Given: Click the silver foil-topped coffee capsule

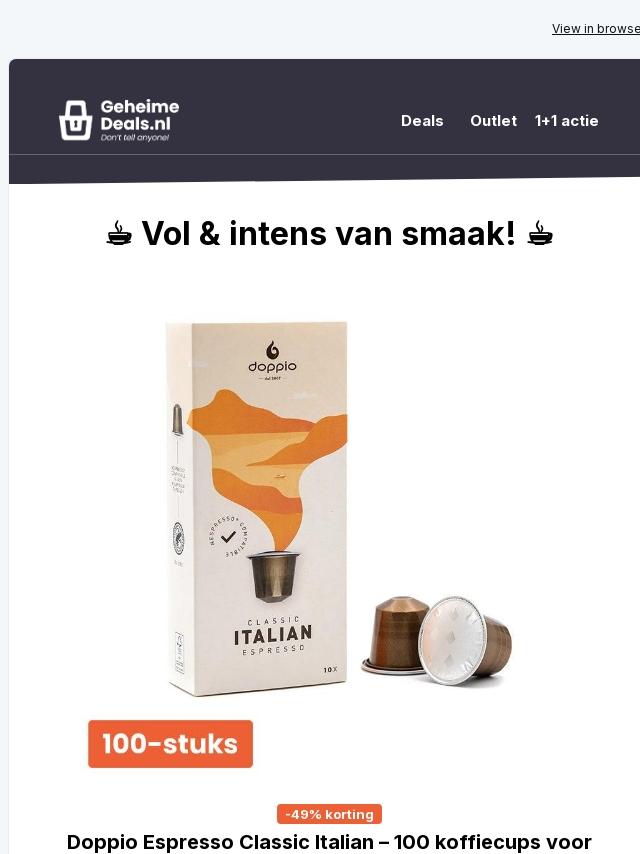Looking at the screenshot, I should click(465, 640).
